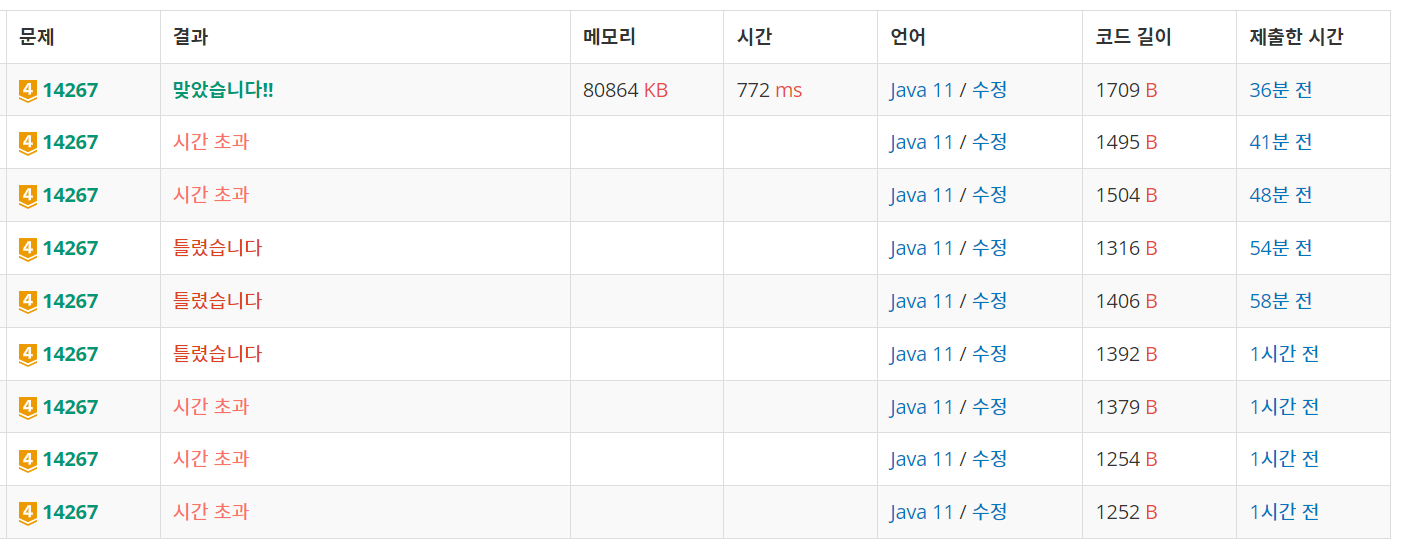The width and height of the screenshot is (1407, 551).
Task: Click the 틀렸습니다 result in the 1392 B row
Action: tap(217, 354)
